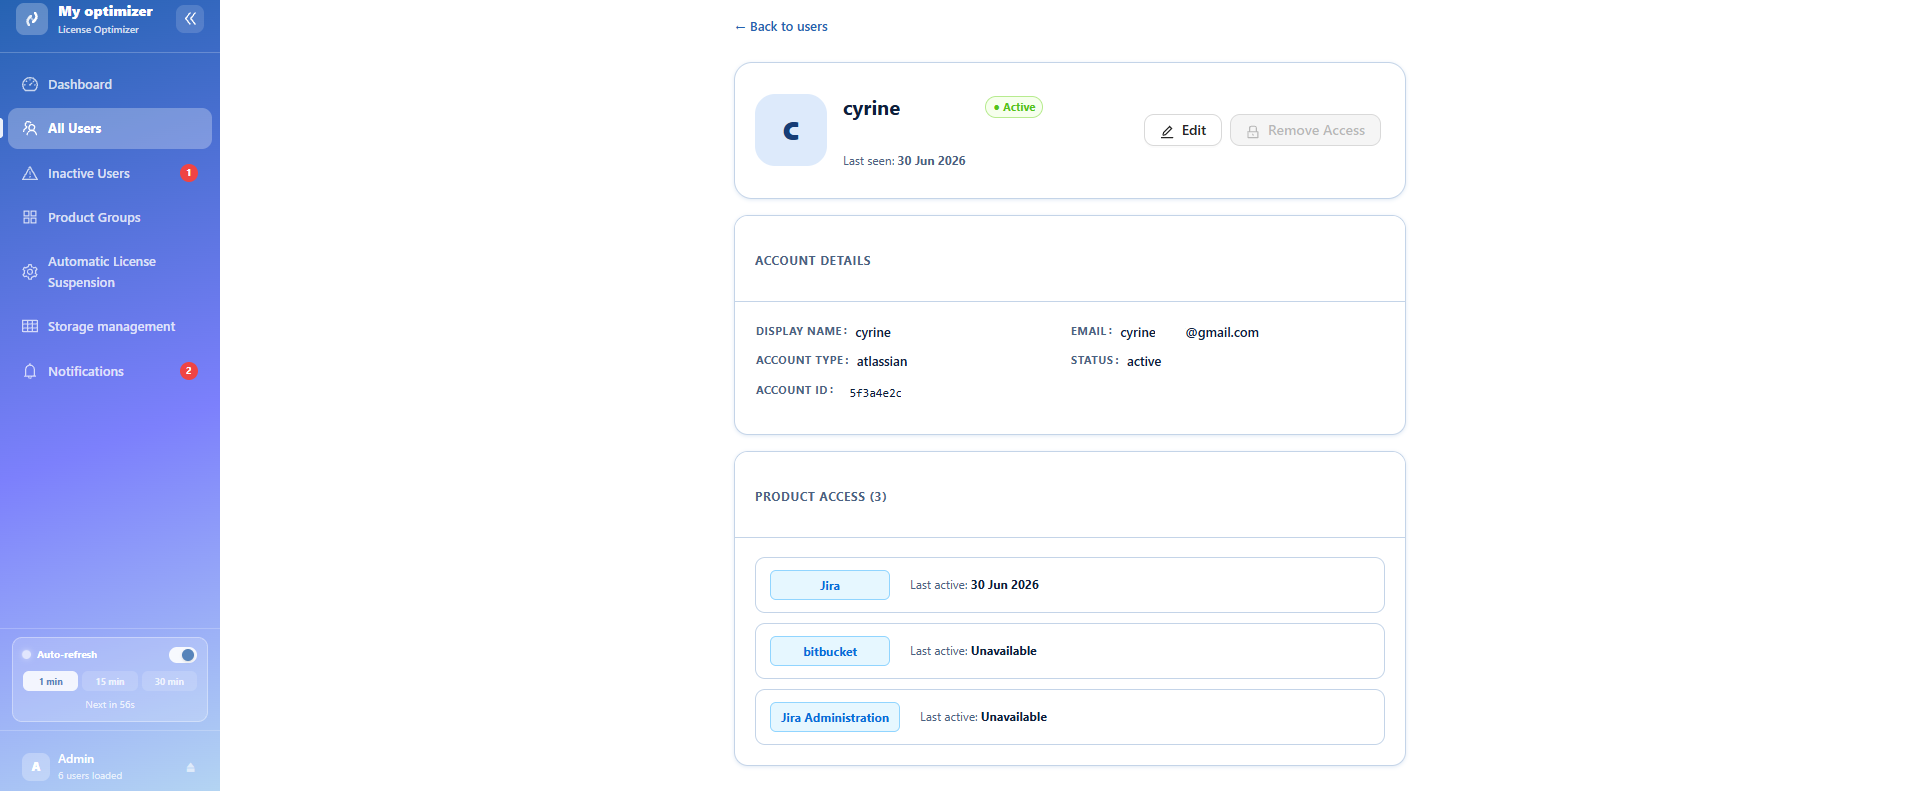The width and height of the screenshot is (1919, 791).
Task: Select the 15 min refresh interval
Action: click(x=110, y=682)
